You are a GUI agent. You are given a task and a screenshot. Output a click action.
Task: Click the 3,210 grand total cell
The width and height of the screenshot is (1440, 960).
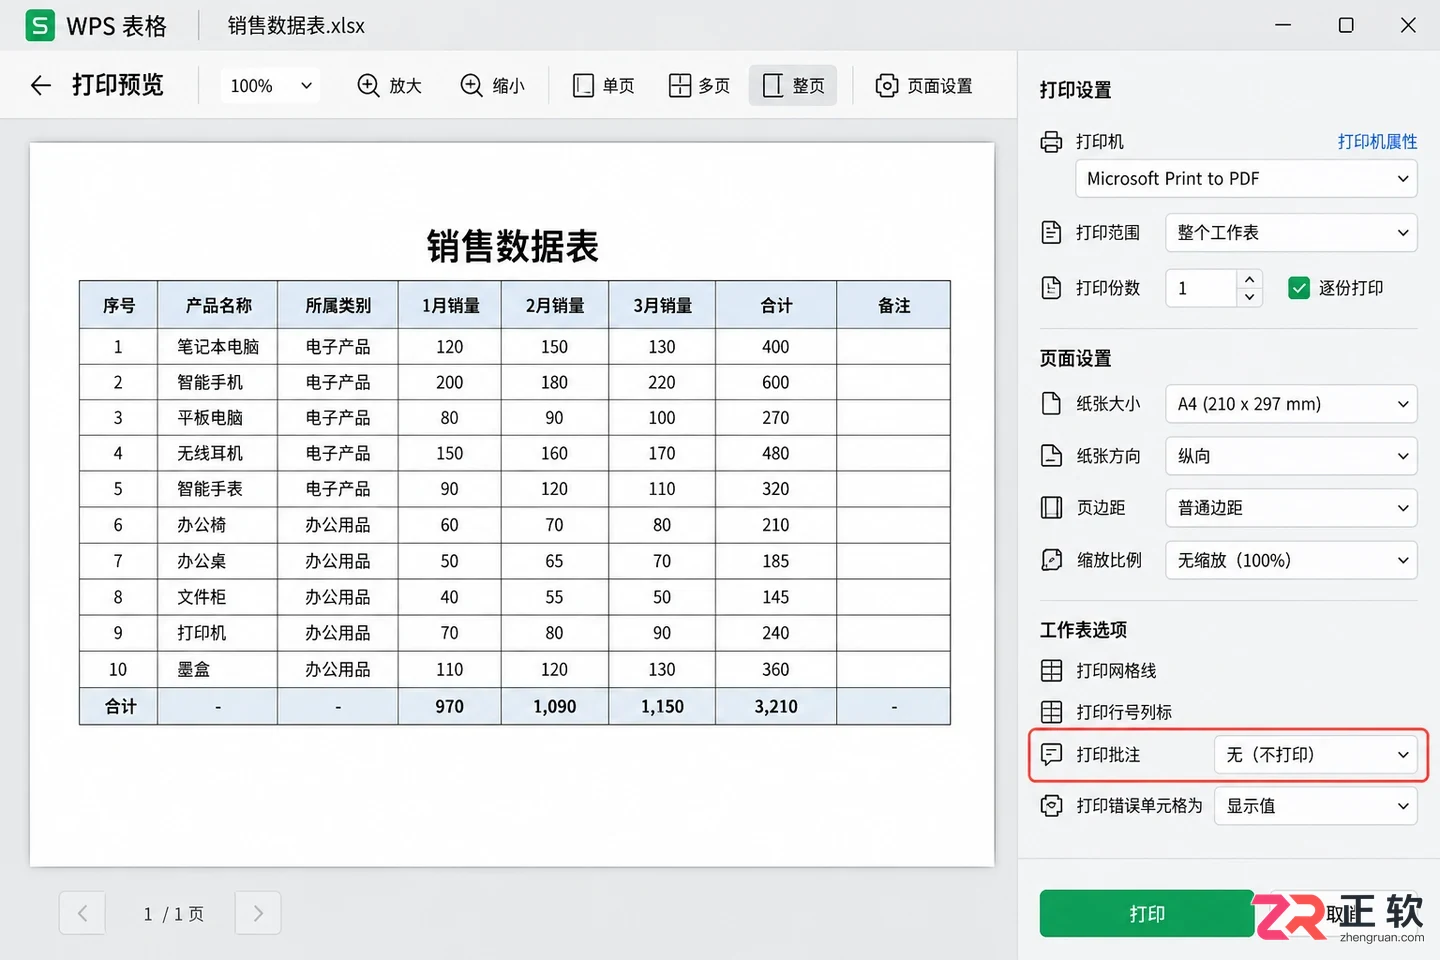coord(776,706)
